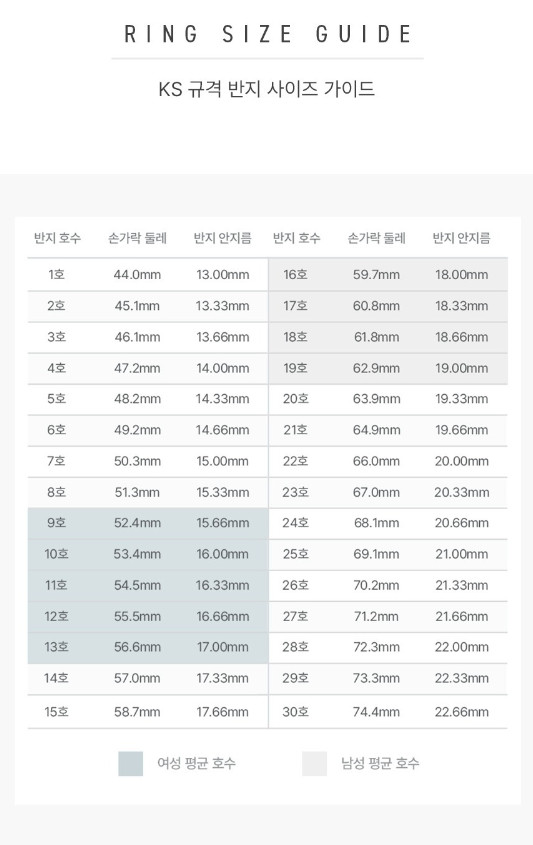533x845 pixels.
Task: Click the left 반지 호수 column header
Action: [x=57, y=238]
